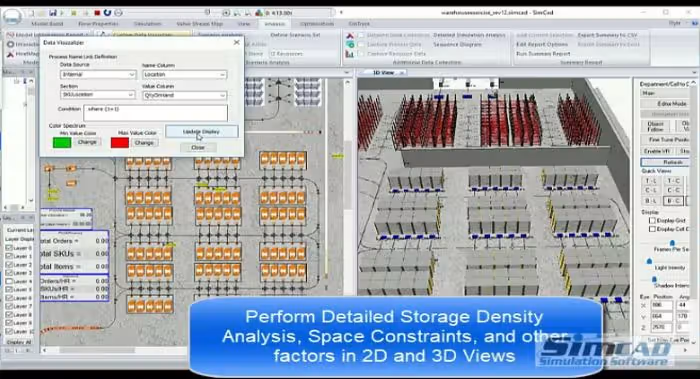The width and height of the screenshot is (700, 379).
Task: Click the green Min Value color swatch
Action: [x=62, y=142]
